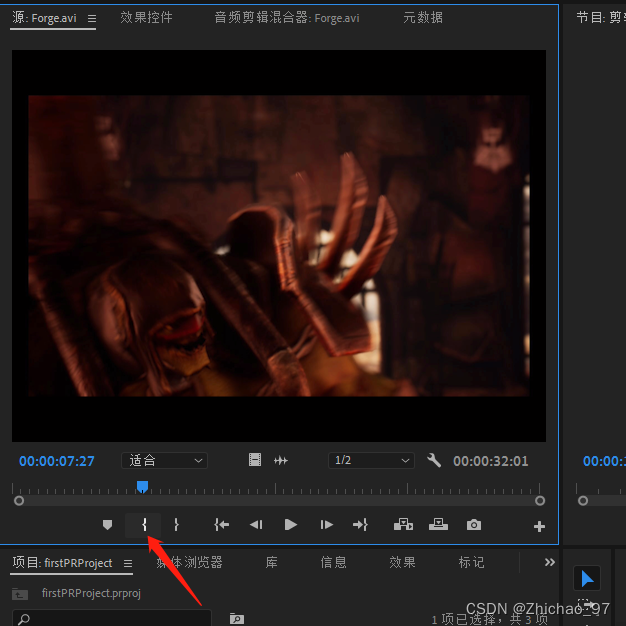Play the Forge.avi clip

coord(291,525)
